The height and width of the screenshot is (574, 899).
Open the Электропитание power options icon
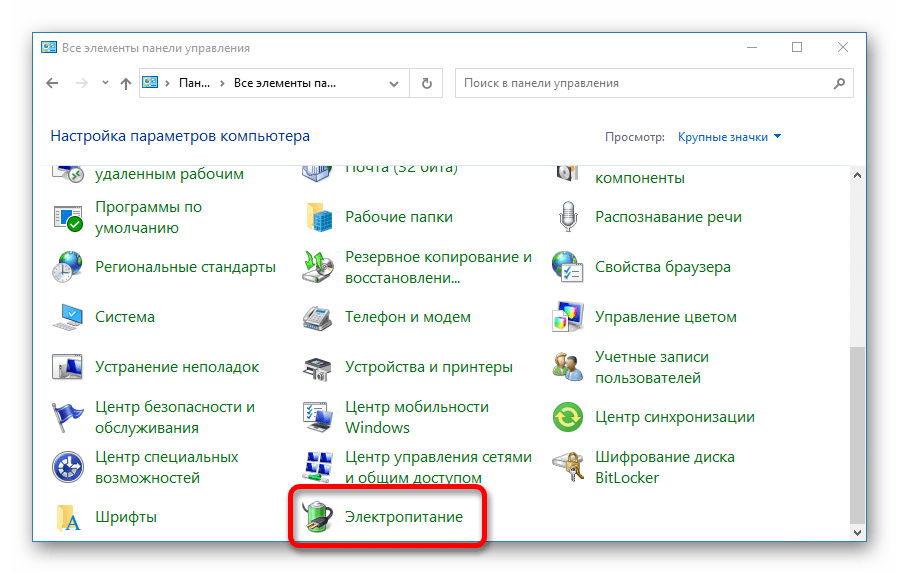click(x=318, y=517)
